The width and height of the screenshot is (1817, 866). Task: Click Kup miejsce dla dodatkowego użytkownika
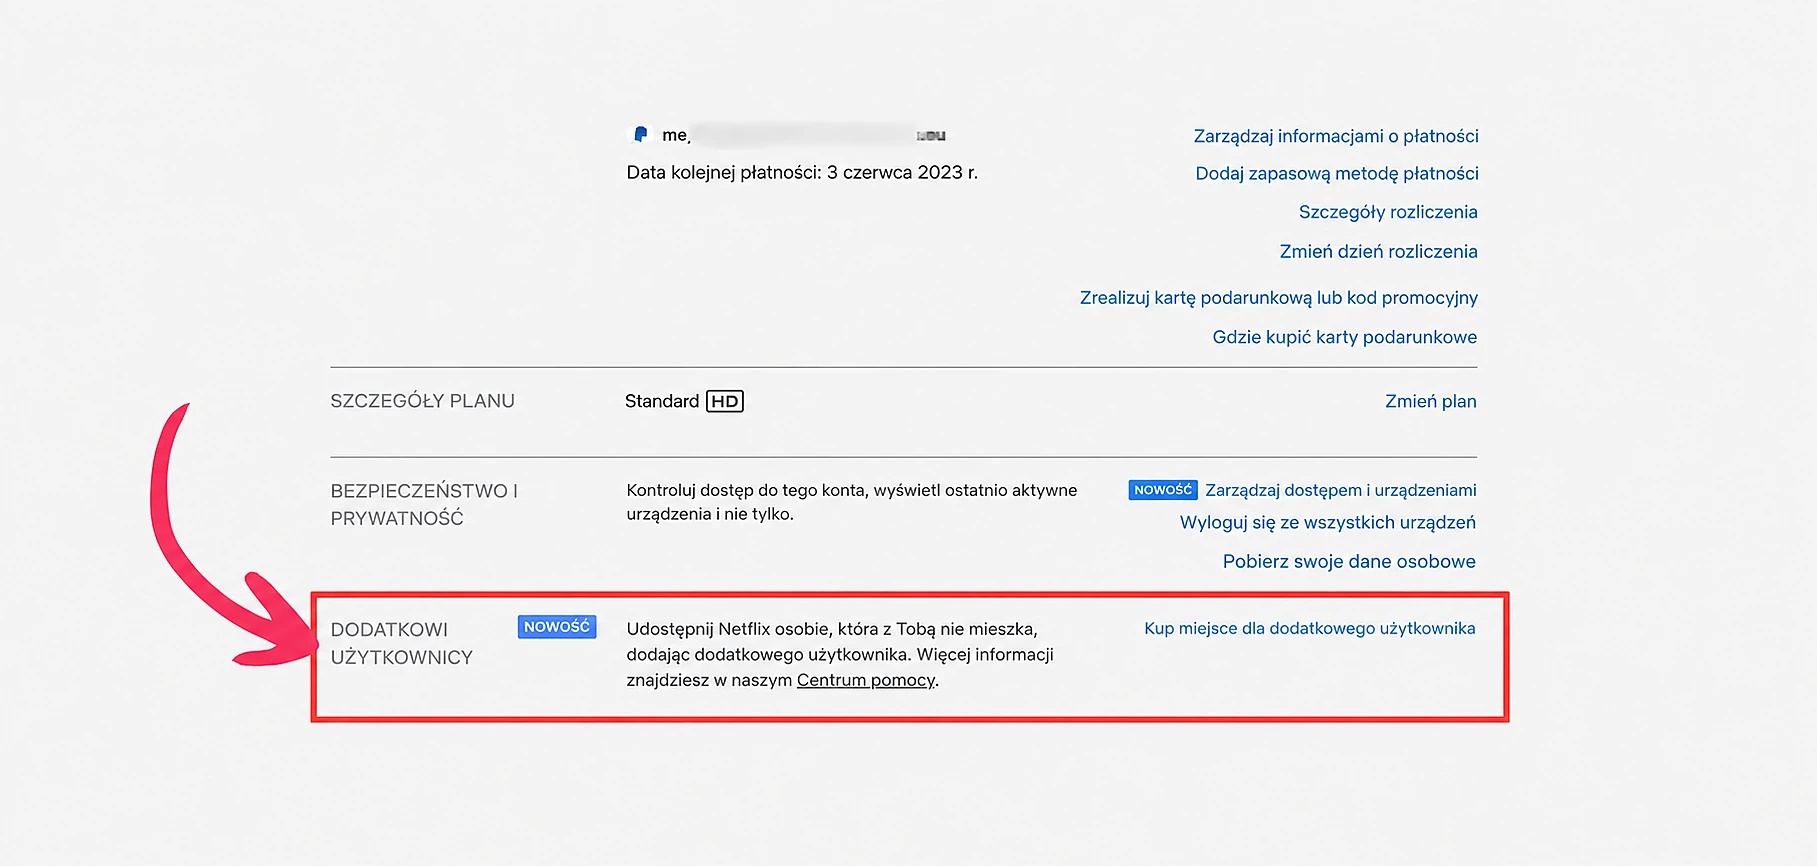[1309, 628]
